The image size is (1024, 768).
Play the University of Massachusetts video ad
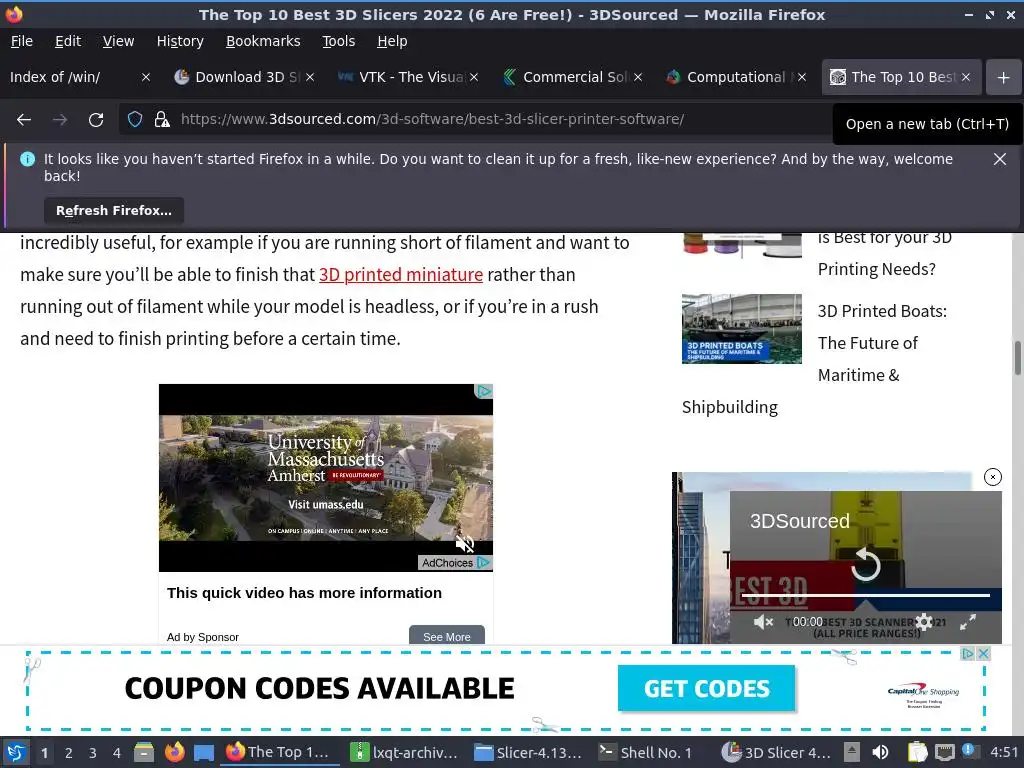coord(326,478)
